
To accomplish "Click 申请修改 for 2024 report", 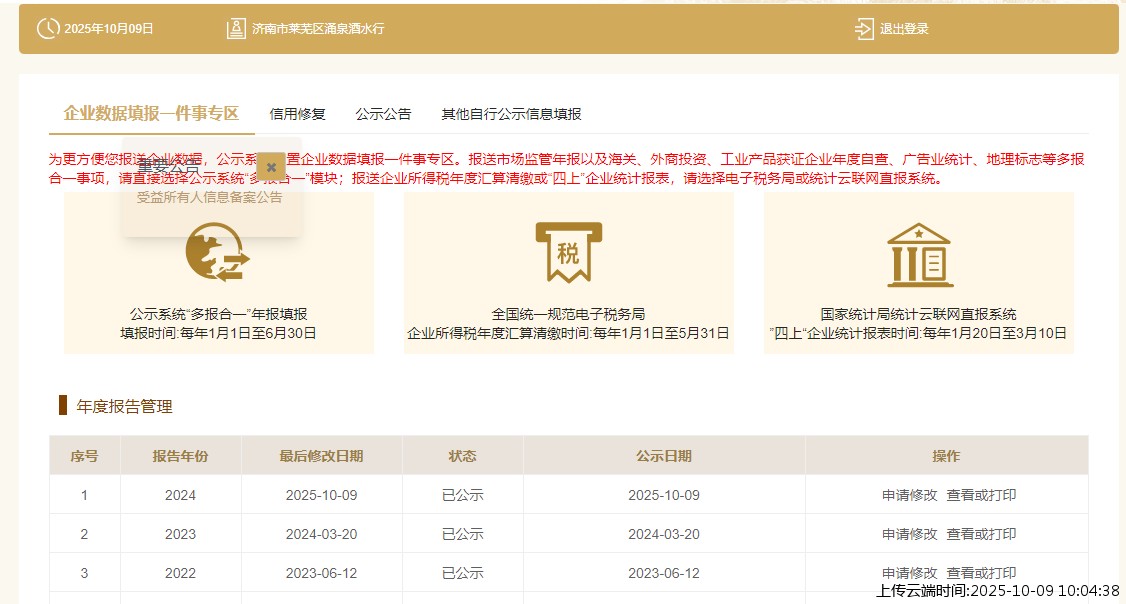I will (x=910, y=495).
